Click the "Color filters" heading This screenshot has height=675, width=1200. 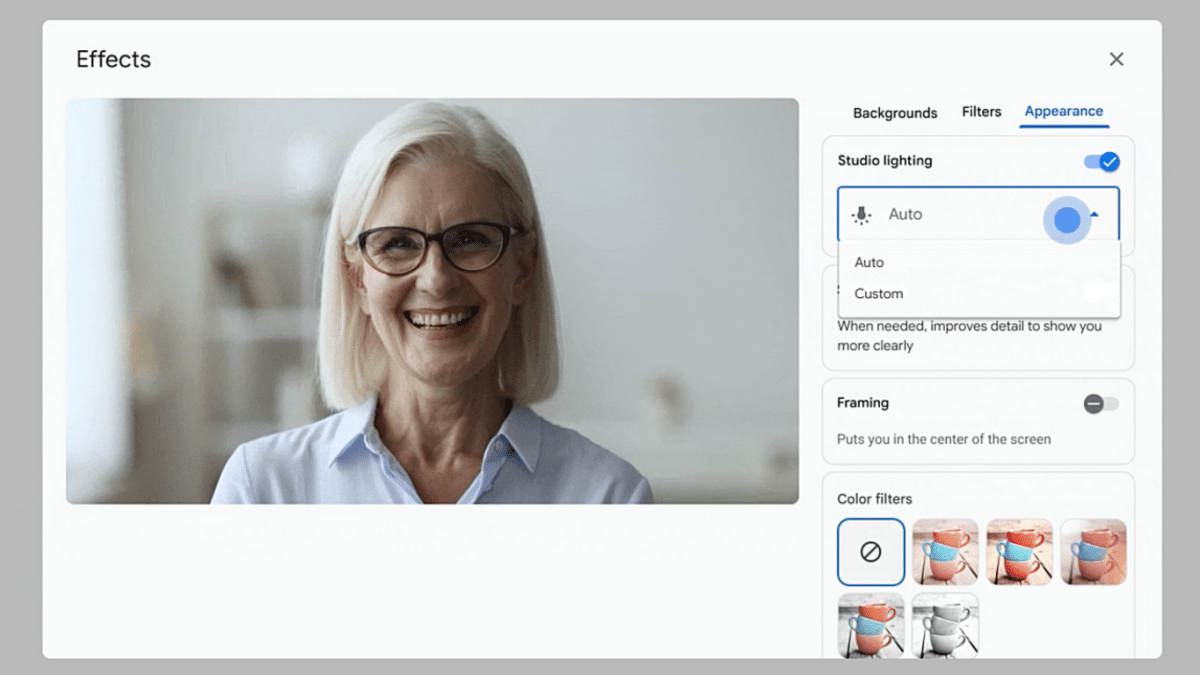[x=875, y=499]
